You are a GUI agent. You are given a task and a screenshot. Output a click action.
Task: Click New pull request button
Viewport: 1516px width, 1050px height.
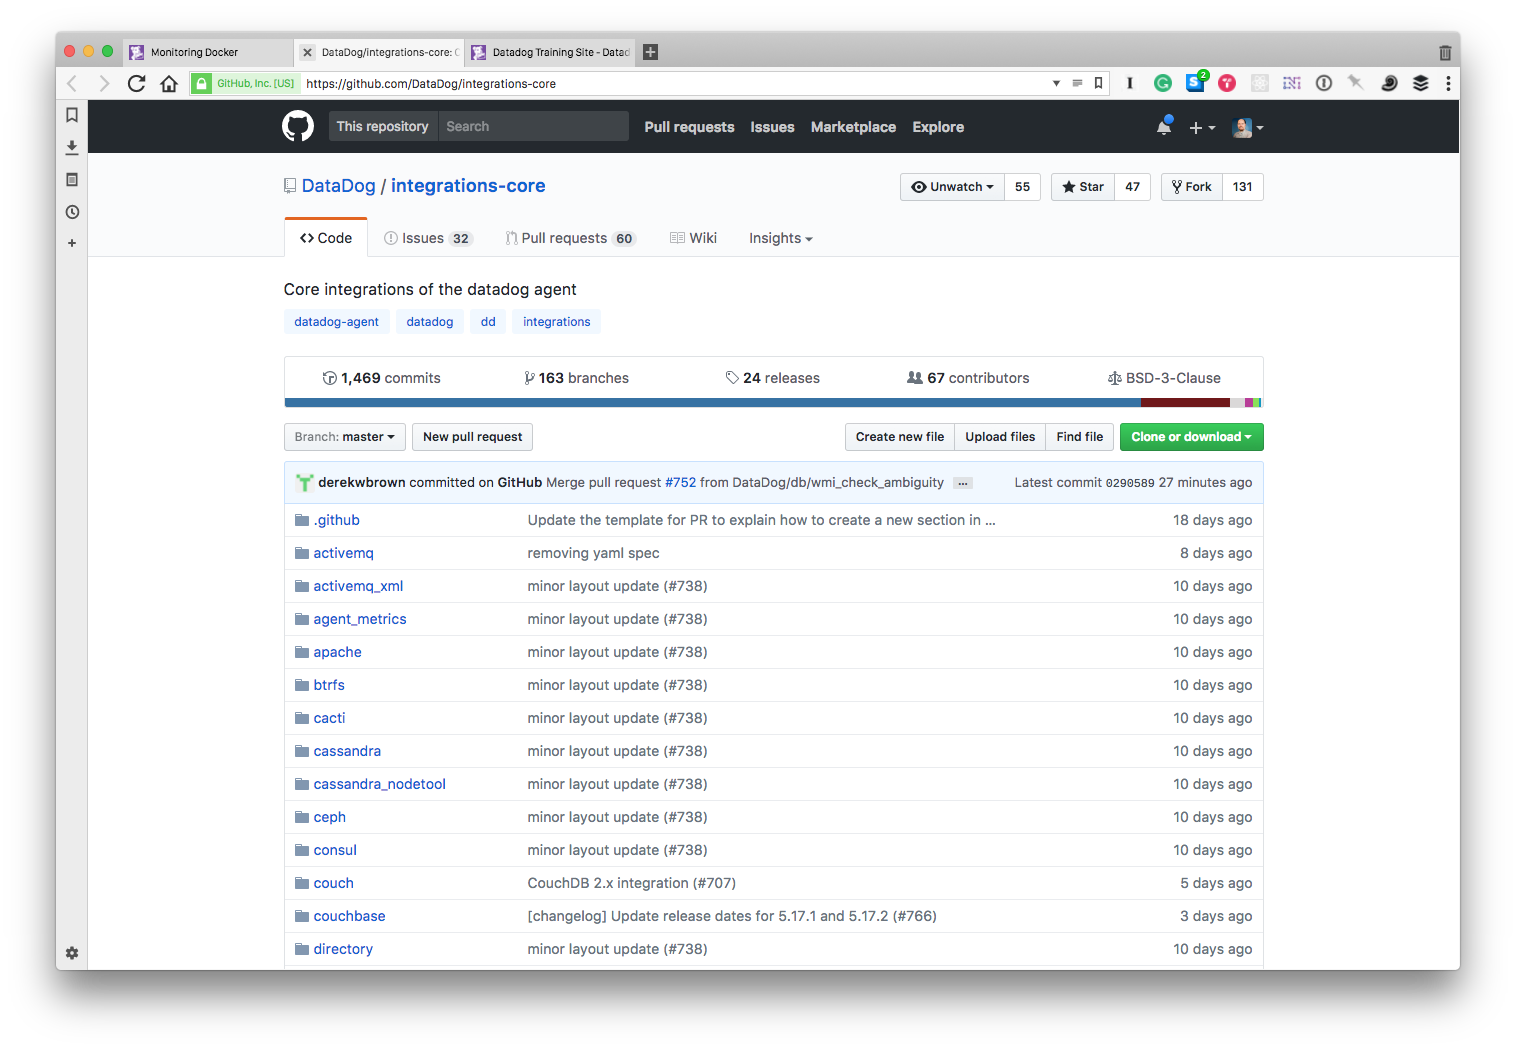coord(472,437)
